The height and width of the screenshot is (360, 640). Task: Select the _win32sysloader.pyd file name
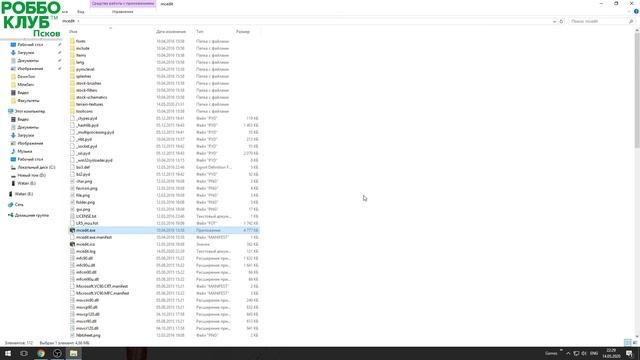point(94,160)
